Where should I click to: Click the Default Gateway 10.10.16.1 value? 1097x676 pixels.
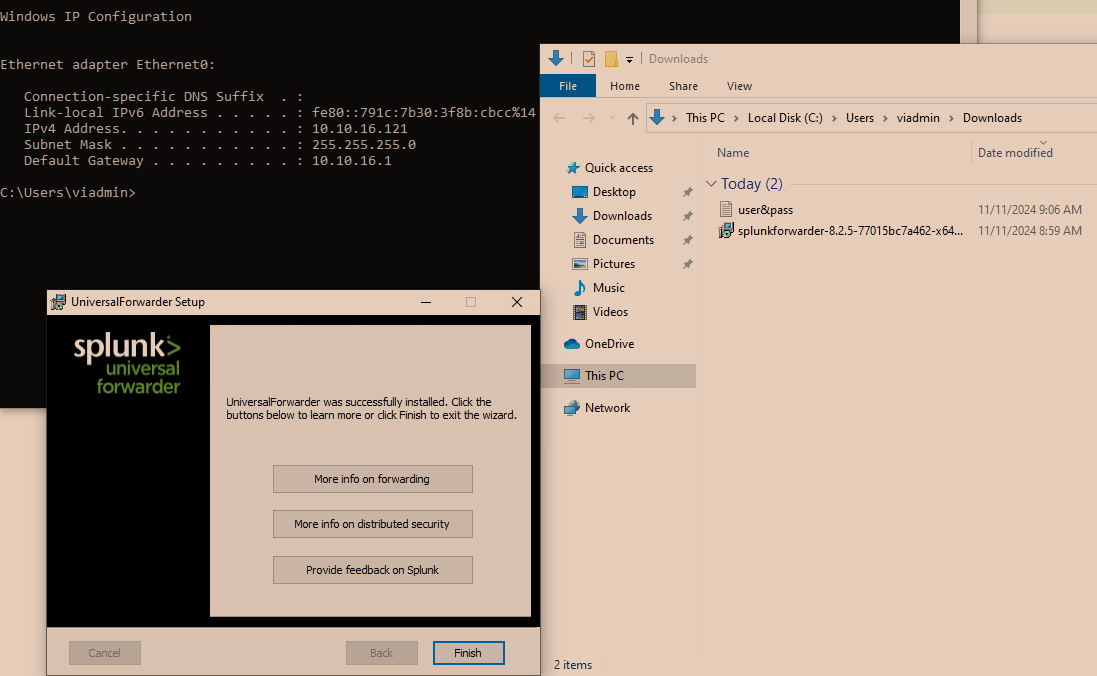click(351, 161)
